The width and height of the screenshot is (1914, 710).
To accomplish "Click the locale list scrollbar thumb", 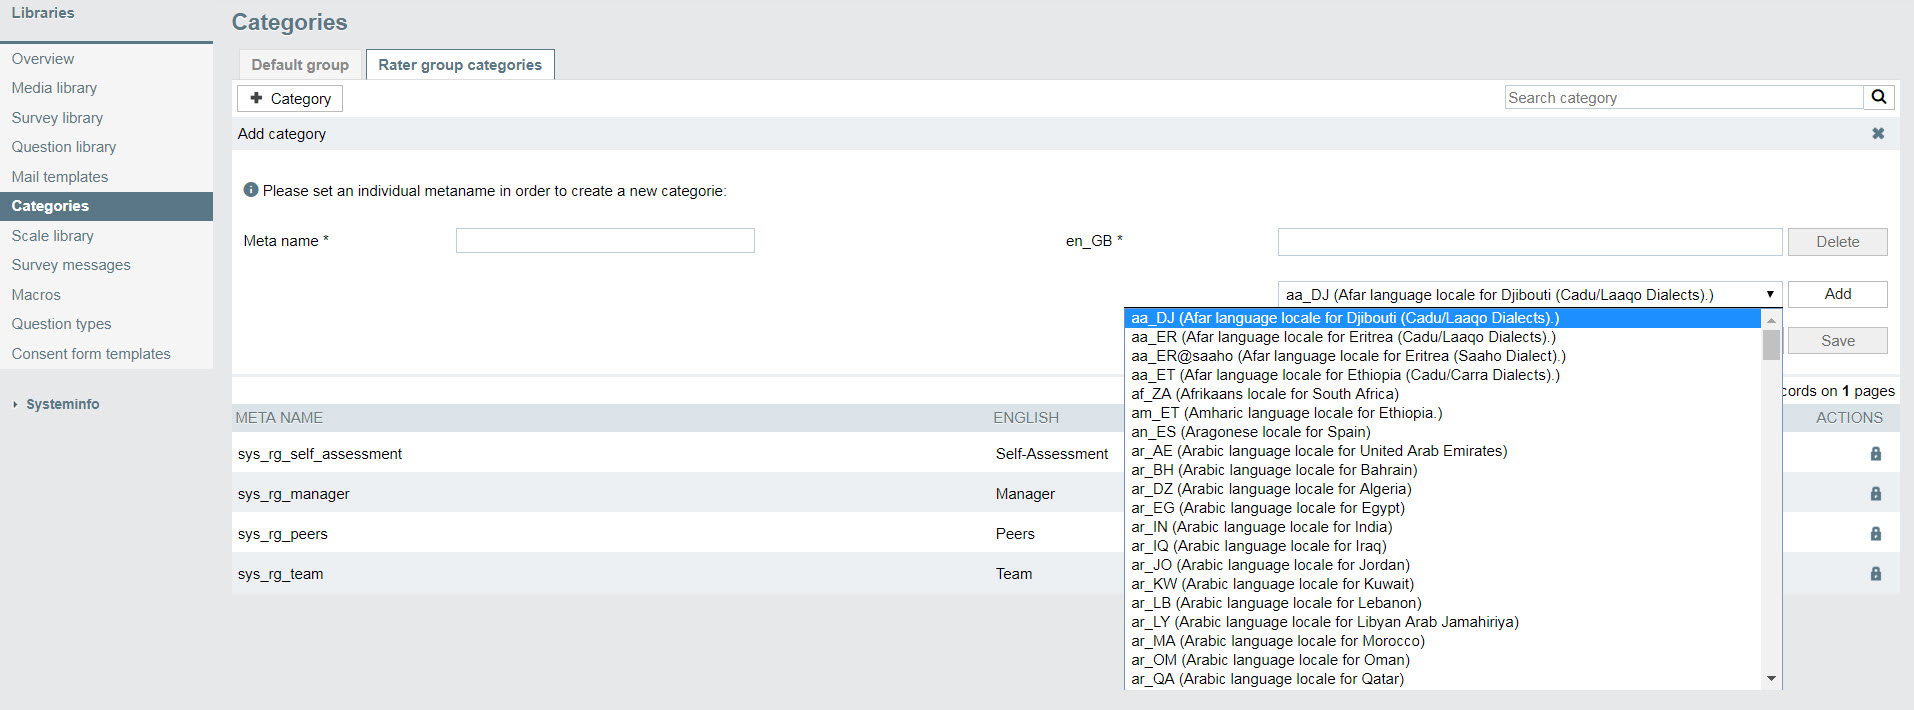I will (x=1771, y=344).
